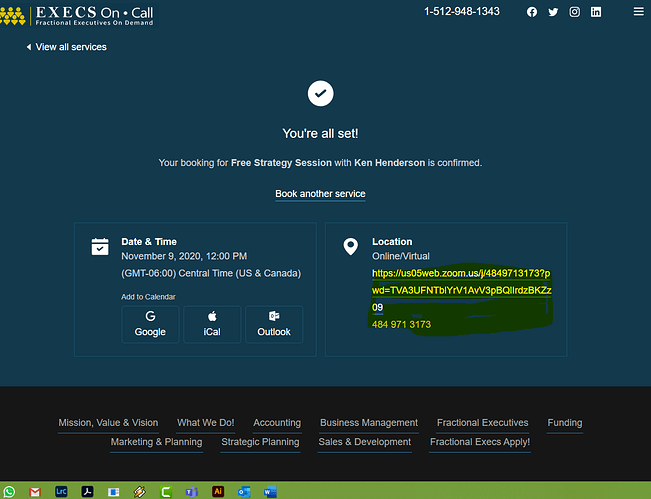Open Outlook from the taskbar
This screenshot has height=499, width=651.
244,492
